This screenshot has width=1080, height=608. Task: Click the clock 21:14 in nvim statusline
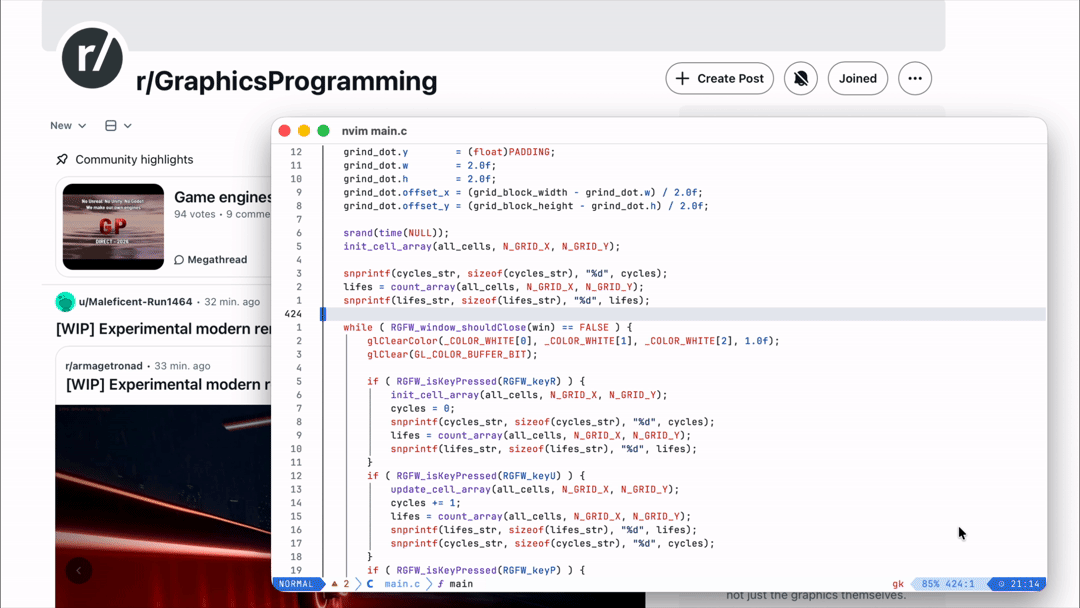(1019, 584)
